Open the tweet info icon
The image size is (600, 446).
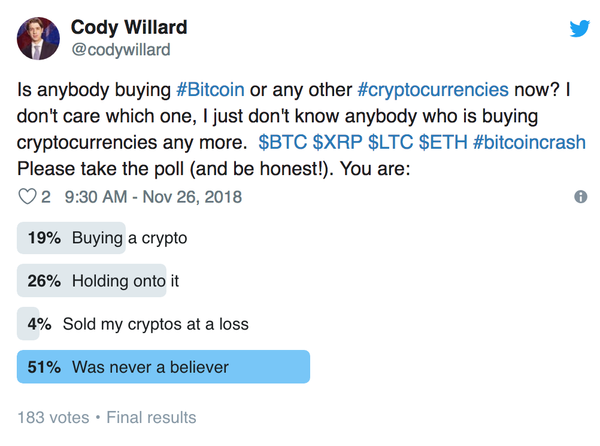click(x=580, y=197)
